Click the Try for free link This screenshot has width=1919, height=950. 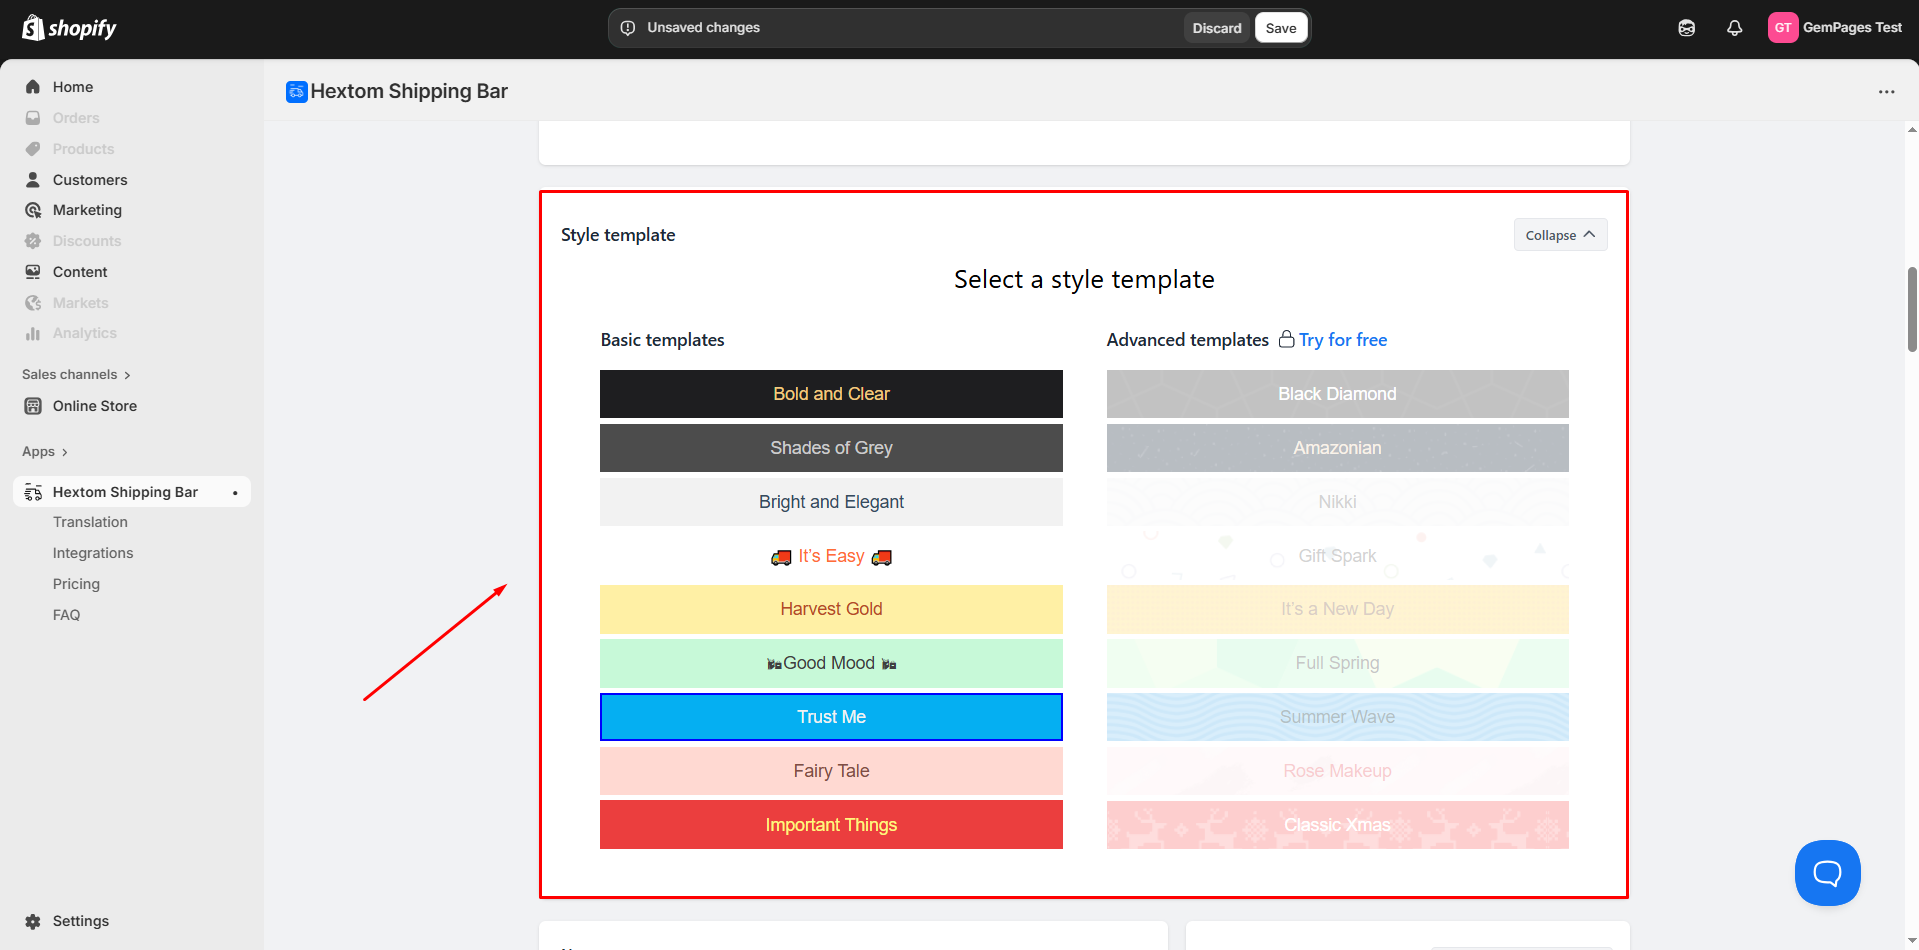1342,340
